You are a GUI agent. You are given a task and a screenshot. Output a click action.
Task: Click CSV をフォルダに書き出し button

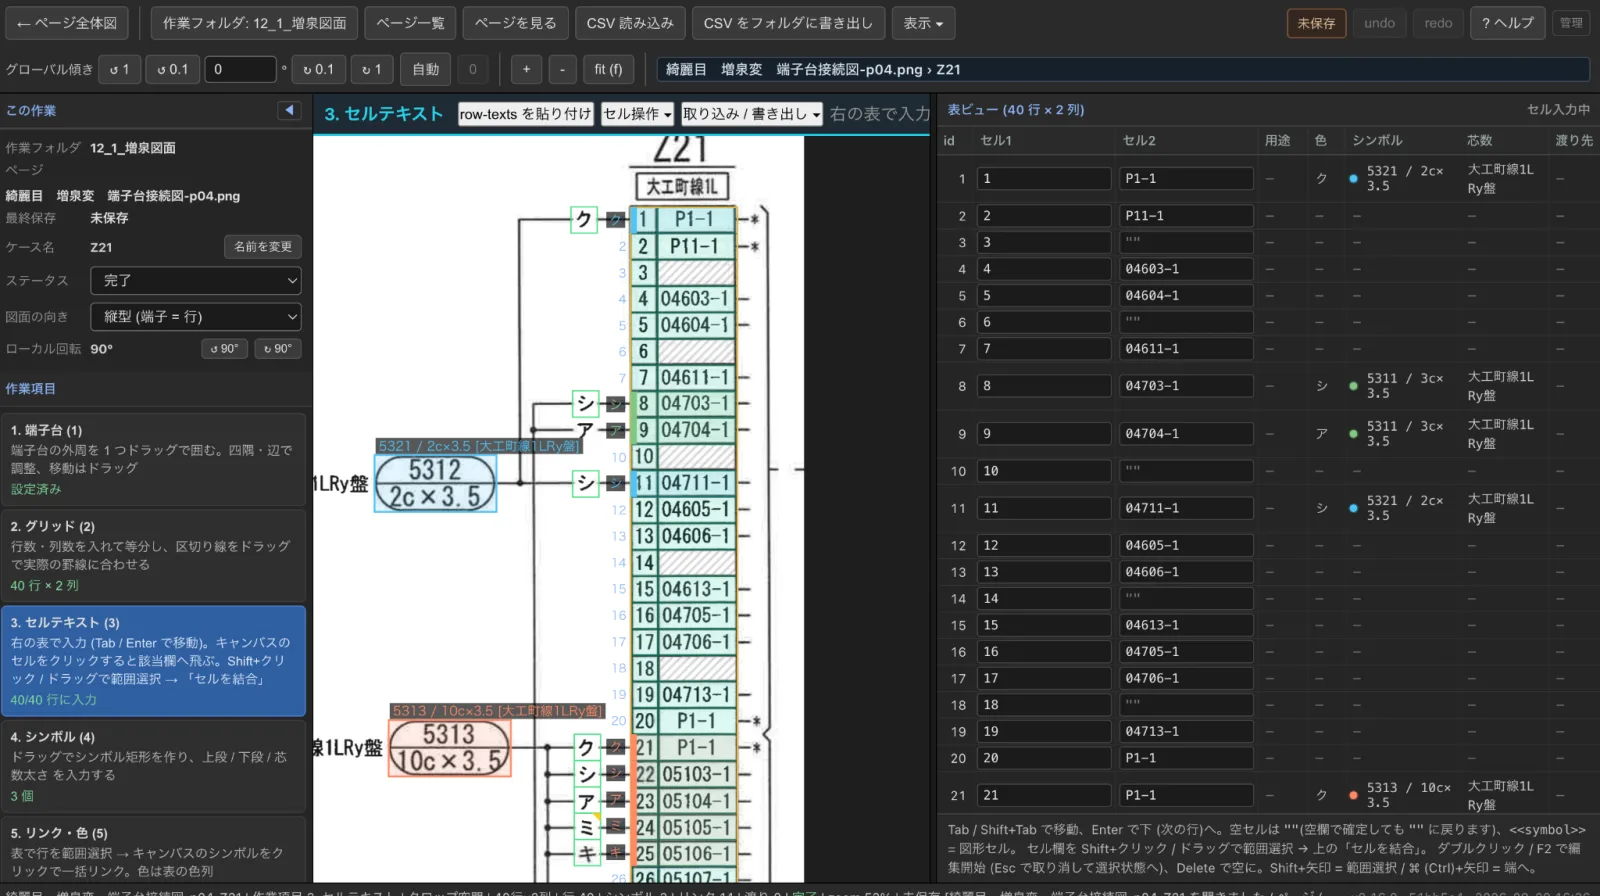pos(788,23)
